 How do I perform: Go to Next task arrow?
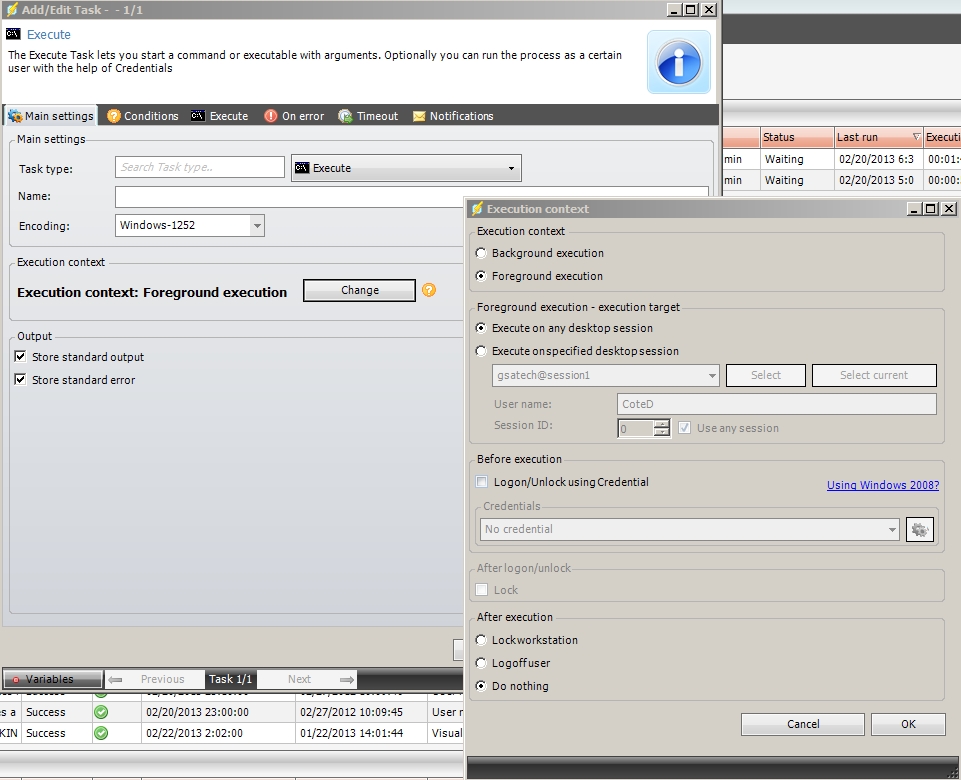click(x=346, y=679)
